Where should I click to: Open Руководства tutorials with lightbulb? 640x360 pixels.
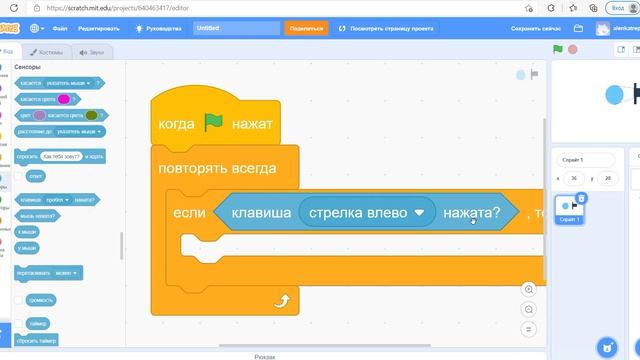click(x=158, y=29)
